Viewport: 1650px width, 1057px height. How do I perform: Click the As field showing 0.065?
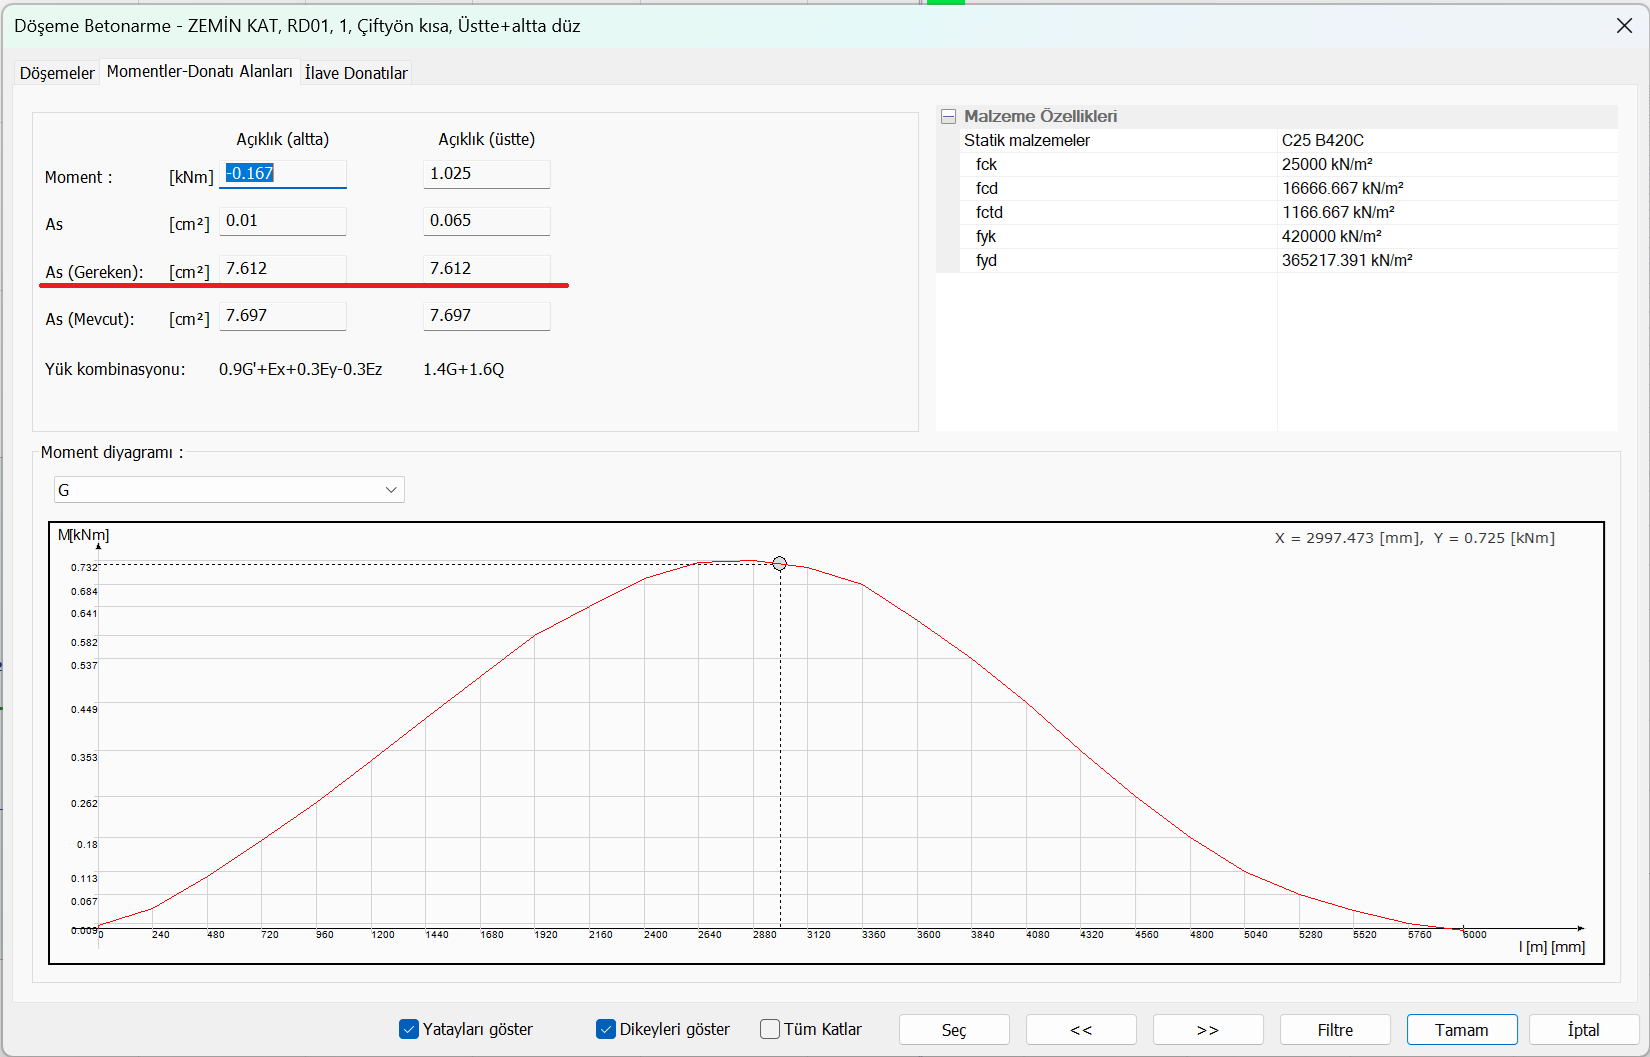(x=487, y=221)
